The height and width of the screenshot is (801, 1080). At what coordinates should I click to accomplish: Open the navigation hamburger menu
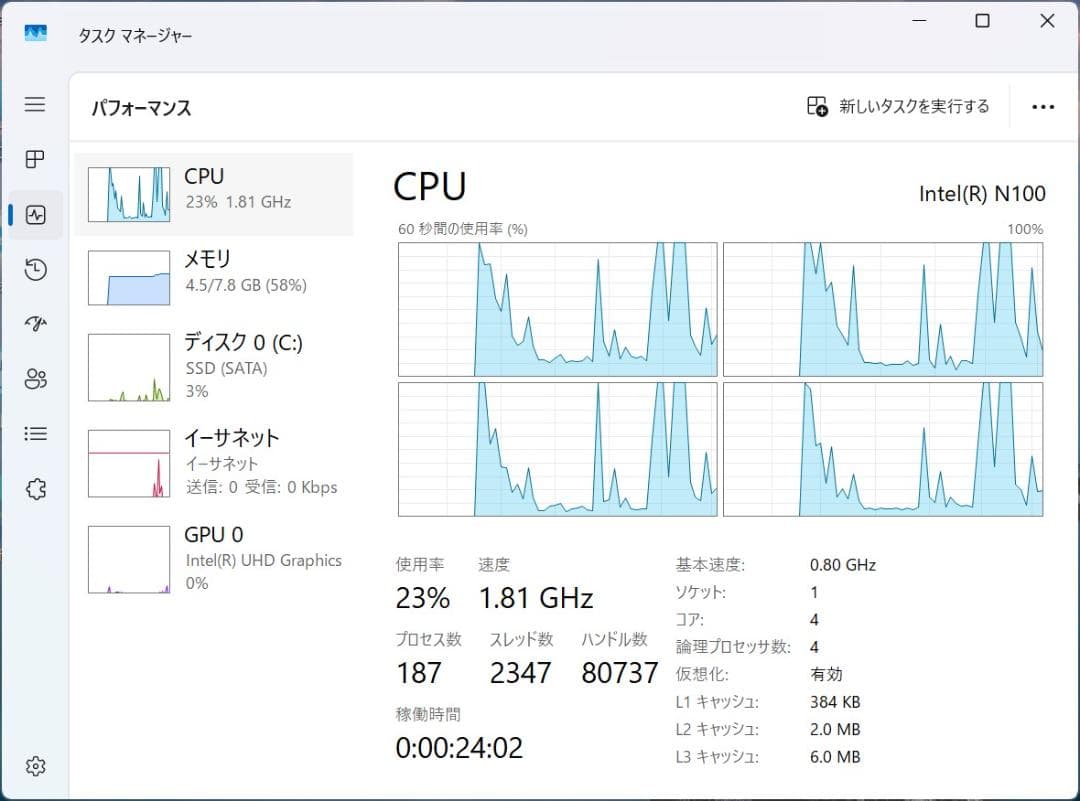tap(35, 104)
